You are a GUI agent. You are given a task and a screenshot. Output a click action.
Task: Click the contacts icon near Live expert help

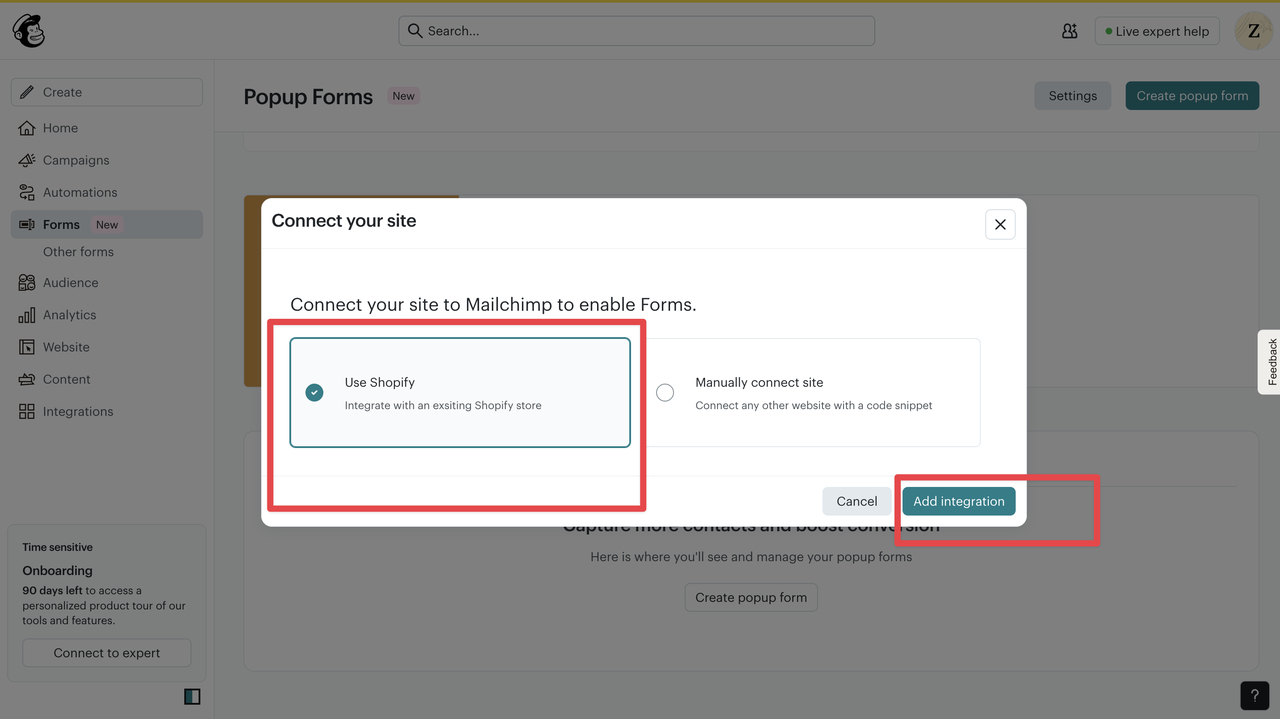click(1069, 31)
